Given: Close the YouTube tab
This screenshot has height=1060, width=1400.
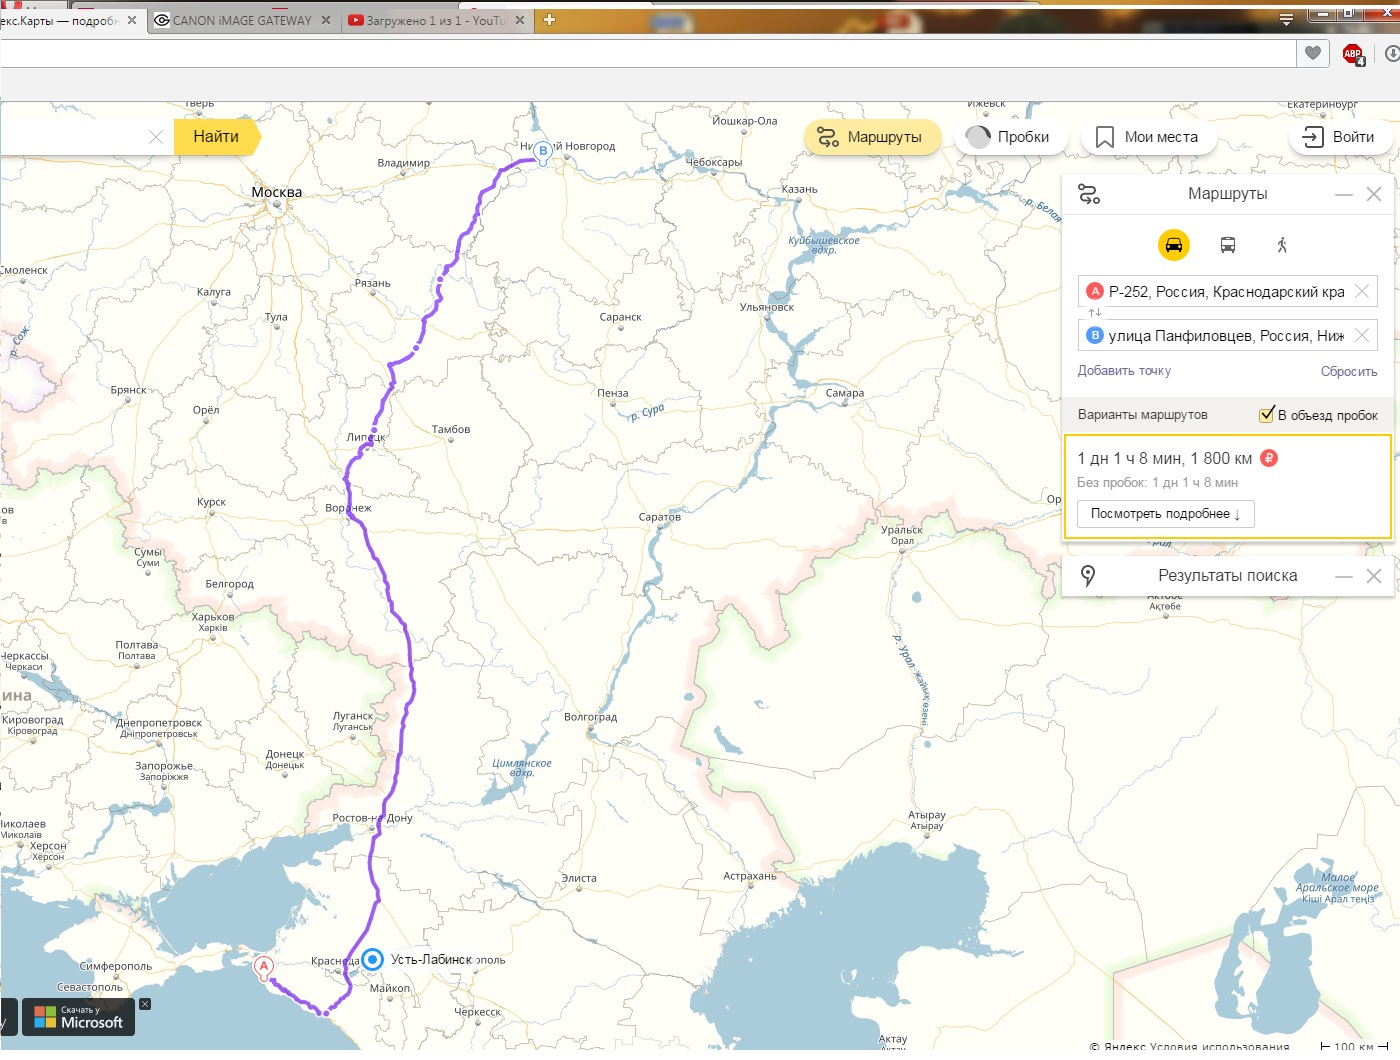Looking at the screenshot, I should point(520,20).
